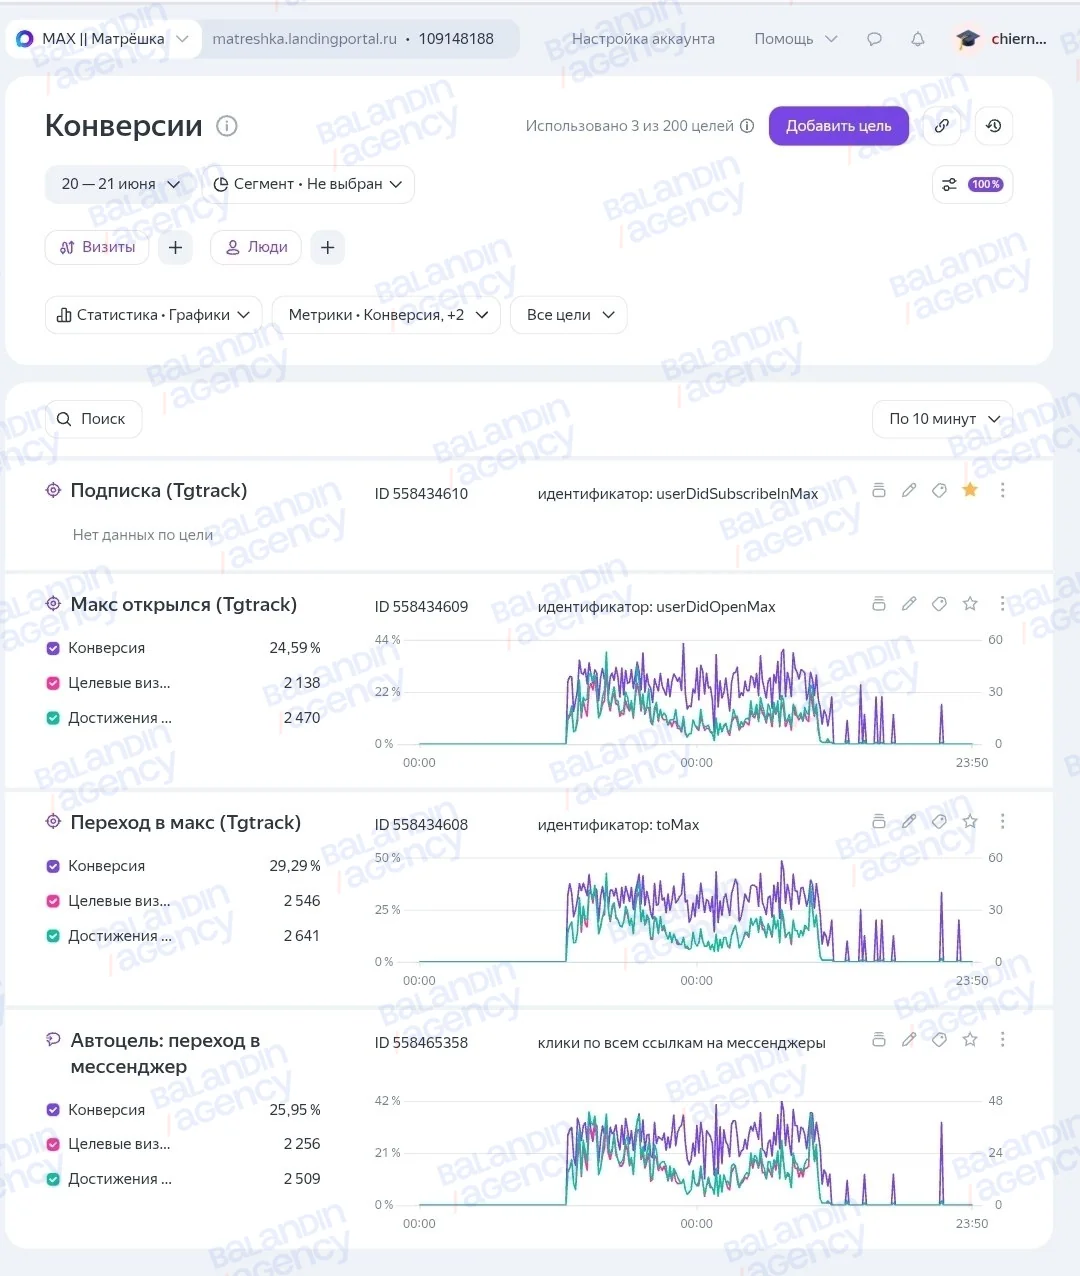Click the stacked-layers icon for Автоцель goal
This screenshot has height=1276, width=1080.
click(879, 1040)
